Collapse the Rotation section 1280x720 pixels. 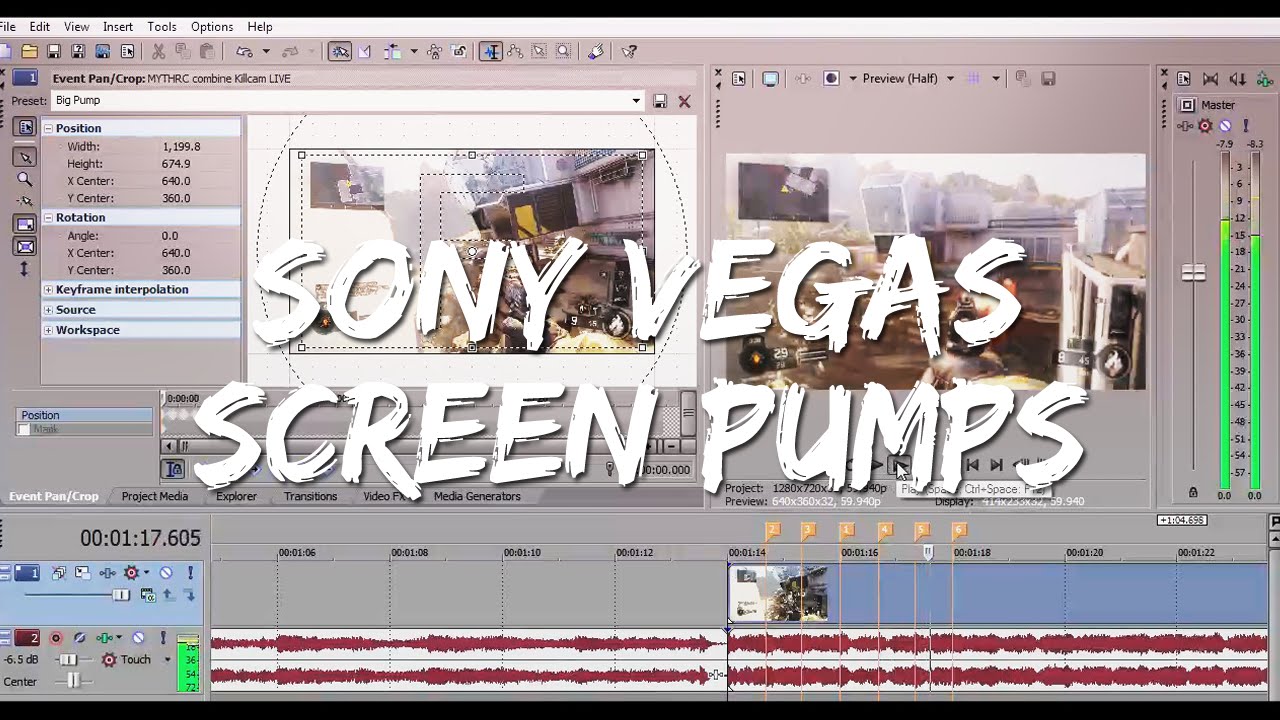[x=48, y=218]
